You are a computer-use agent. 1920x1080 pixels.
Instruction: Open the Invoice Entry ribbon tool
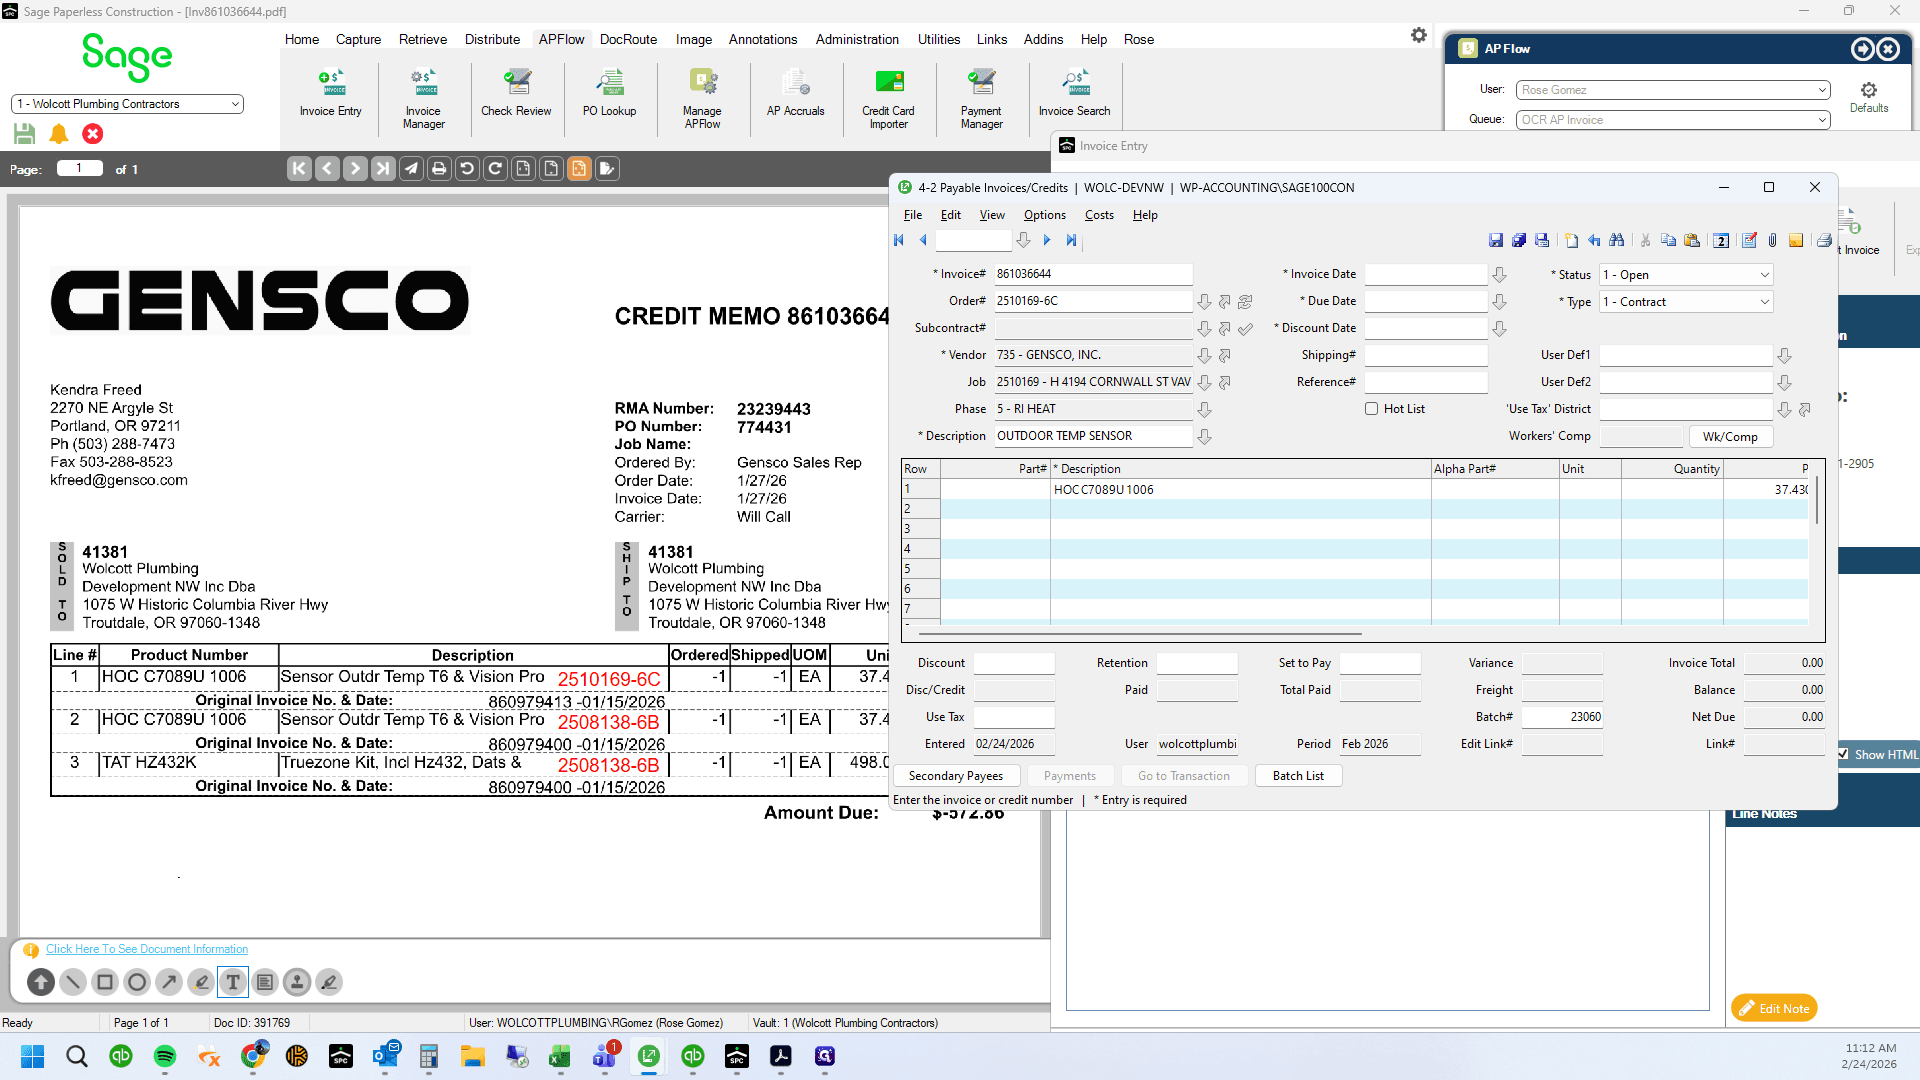[x=330, y=93]
